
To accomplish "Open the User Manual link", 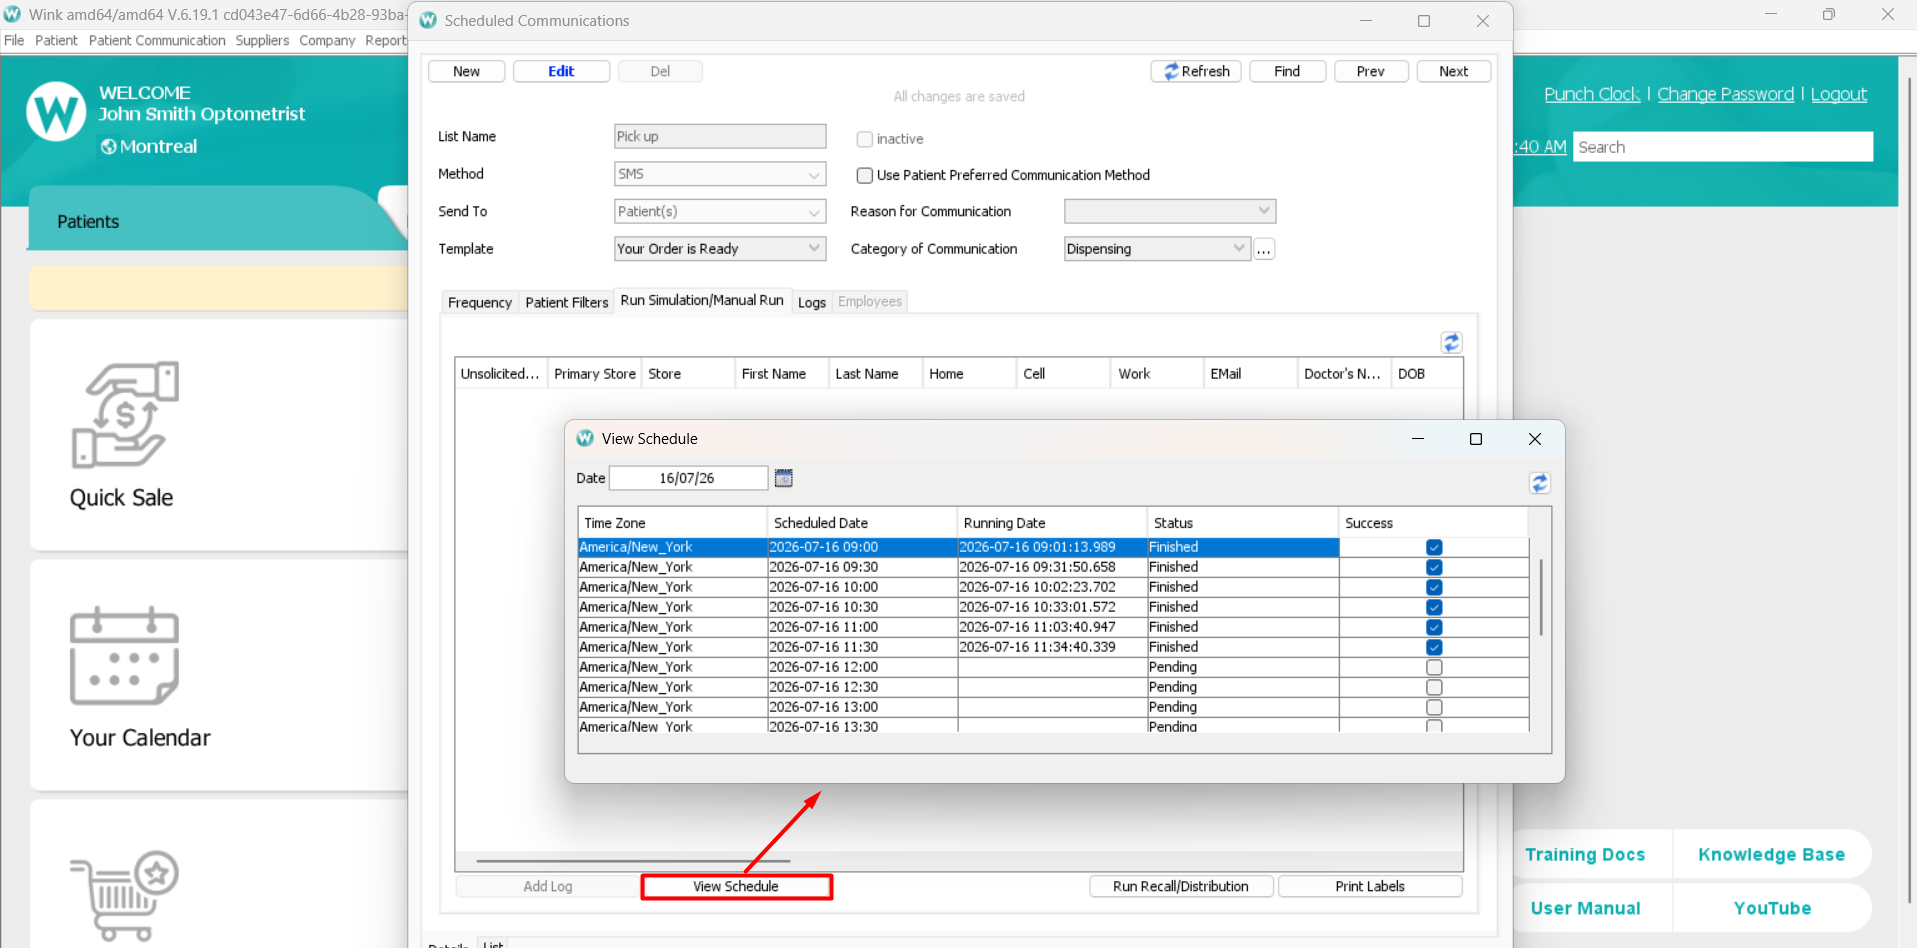I will pos(1586,908).
